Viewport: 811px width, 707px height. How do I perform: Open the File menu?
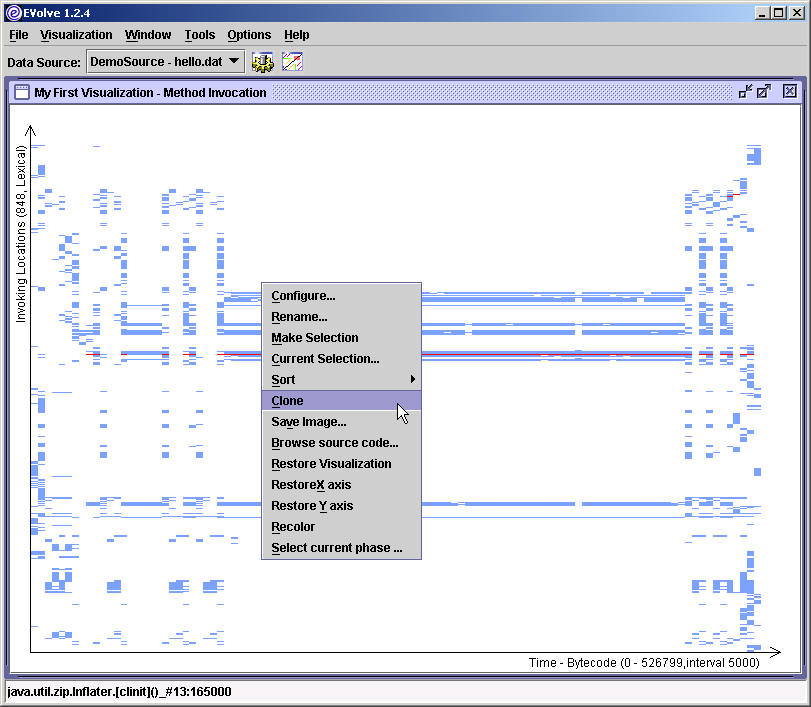19,35
